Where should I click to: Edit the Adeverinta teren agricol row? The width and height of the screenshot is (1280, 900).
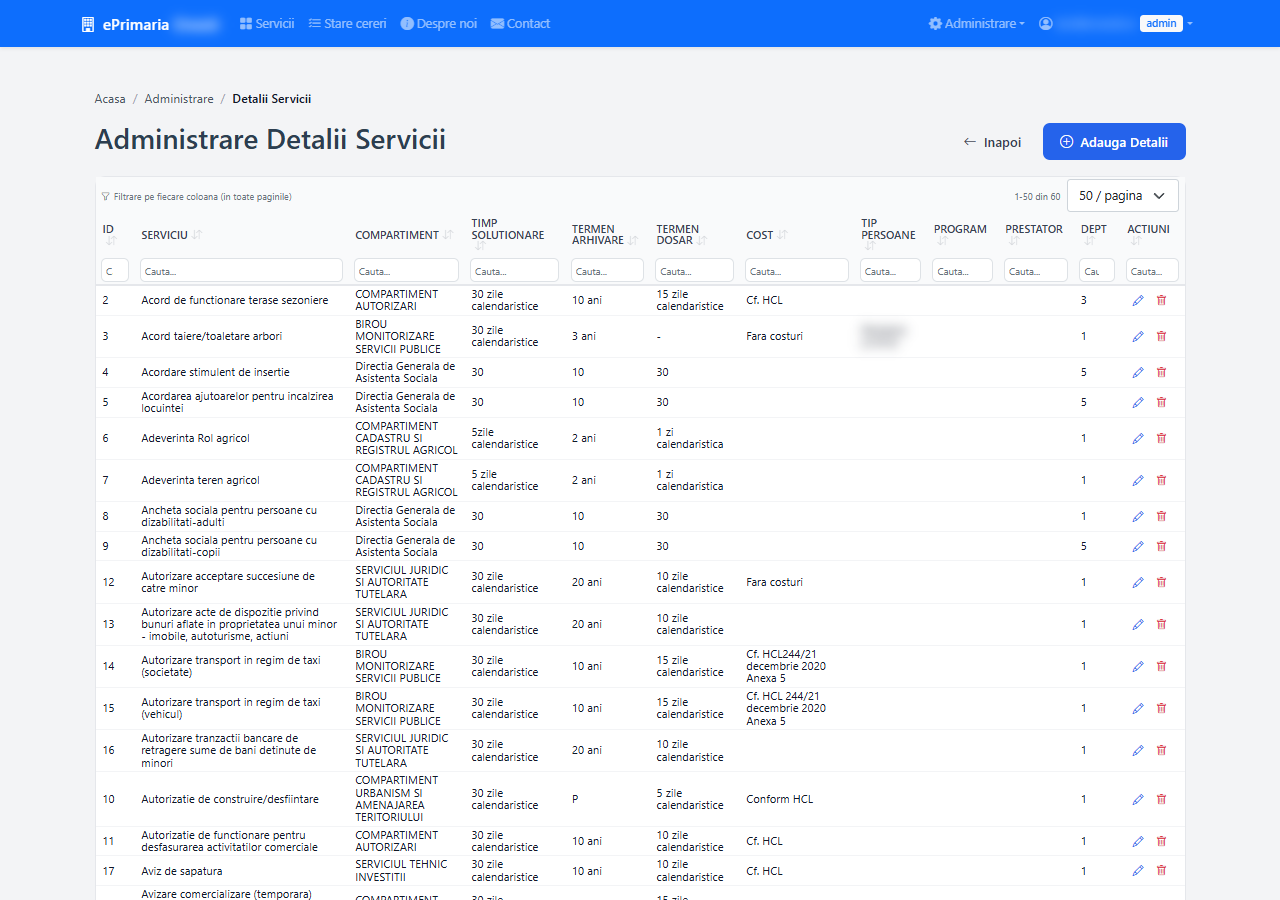1138,480
